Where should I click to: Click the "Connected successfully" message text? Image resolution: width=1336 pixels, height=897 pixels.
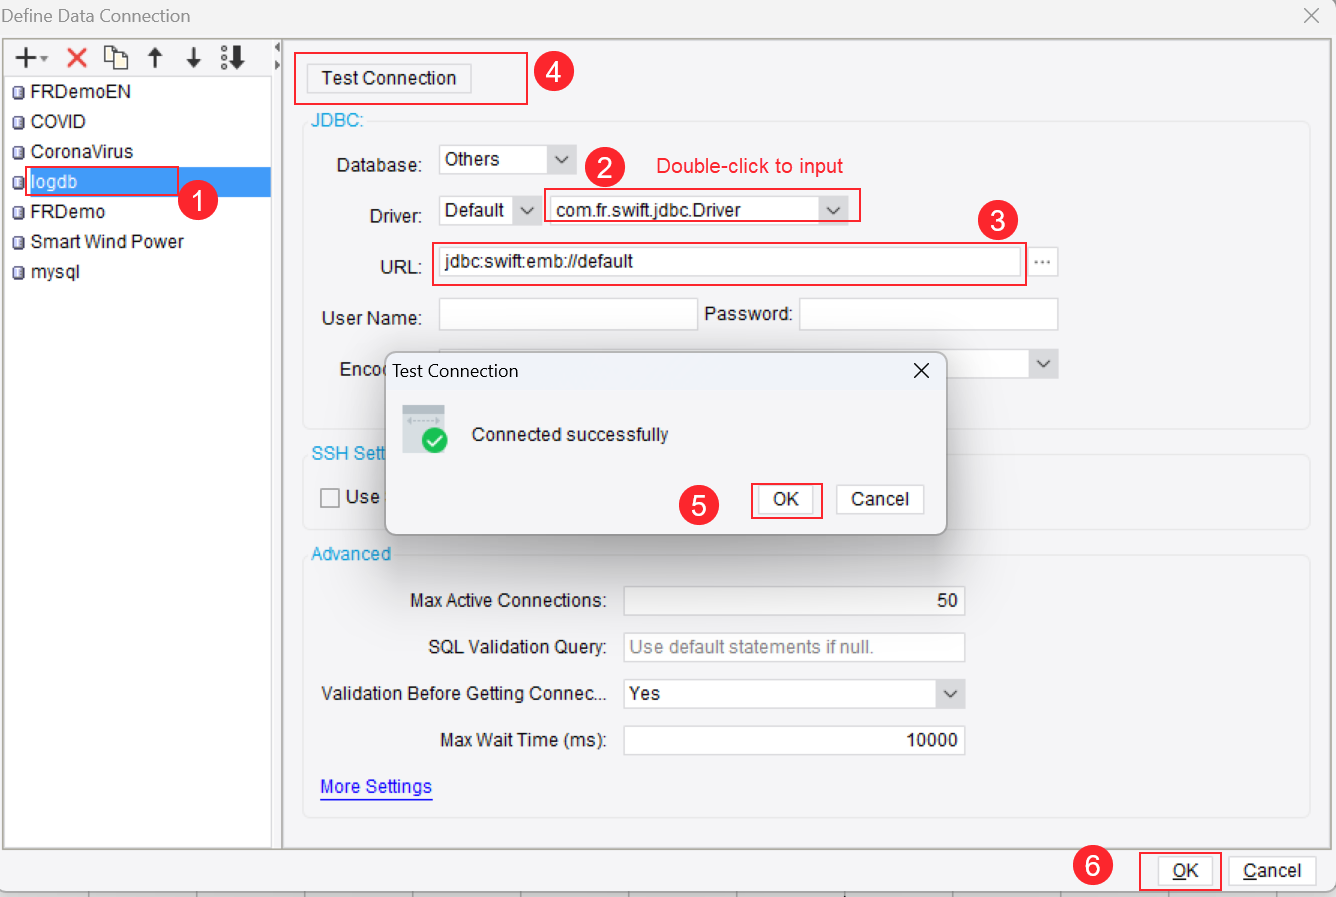pos(570,435)
